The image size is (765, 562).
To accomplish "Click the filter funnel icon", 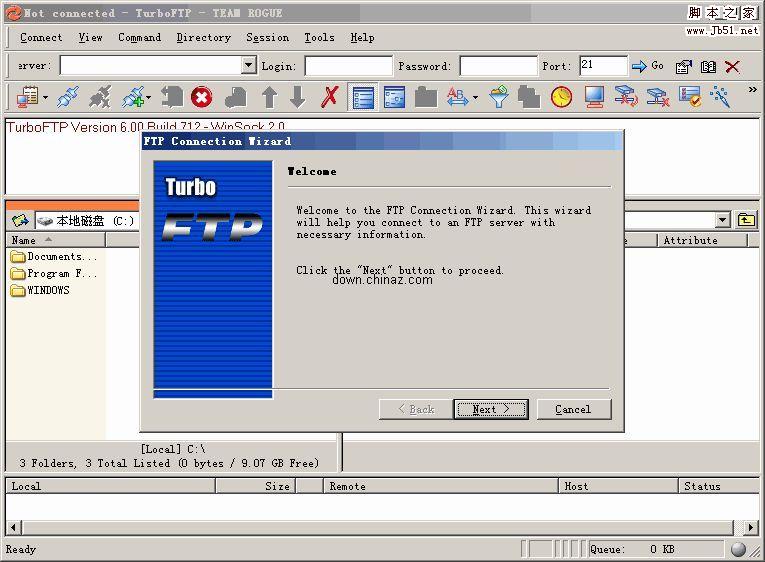I will click(x=499, y=97).
